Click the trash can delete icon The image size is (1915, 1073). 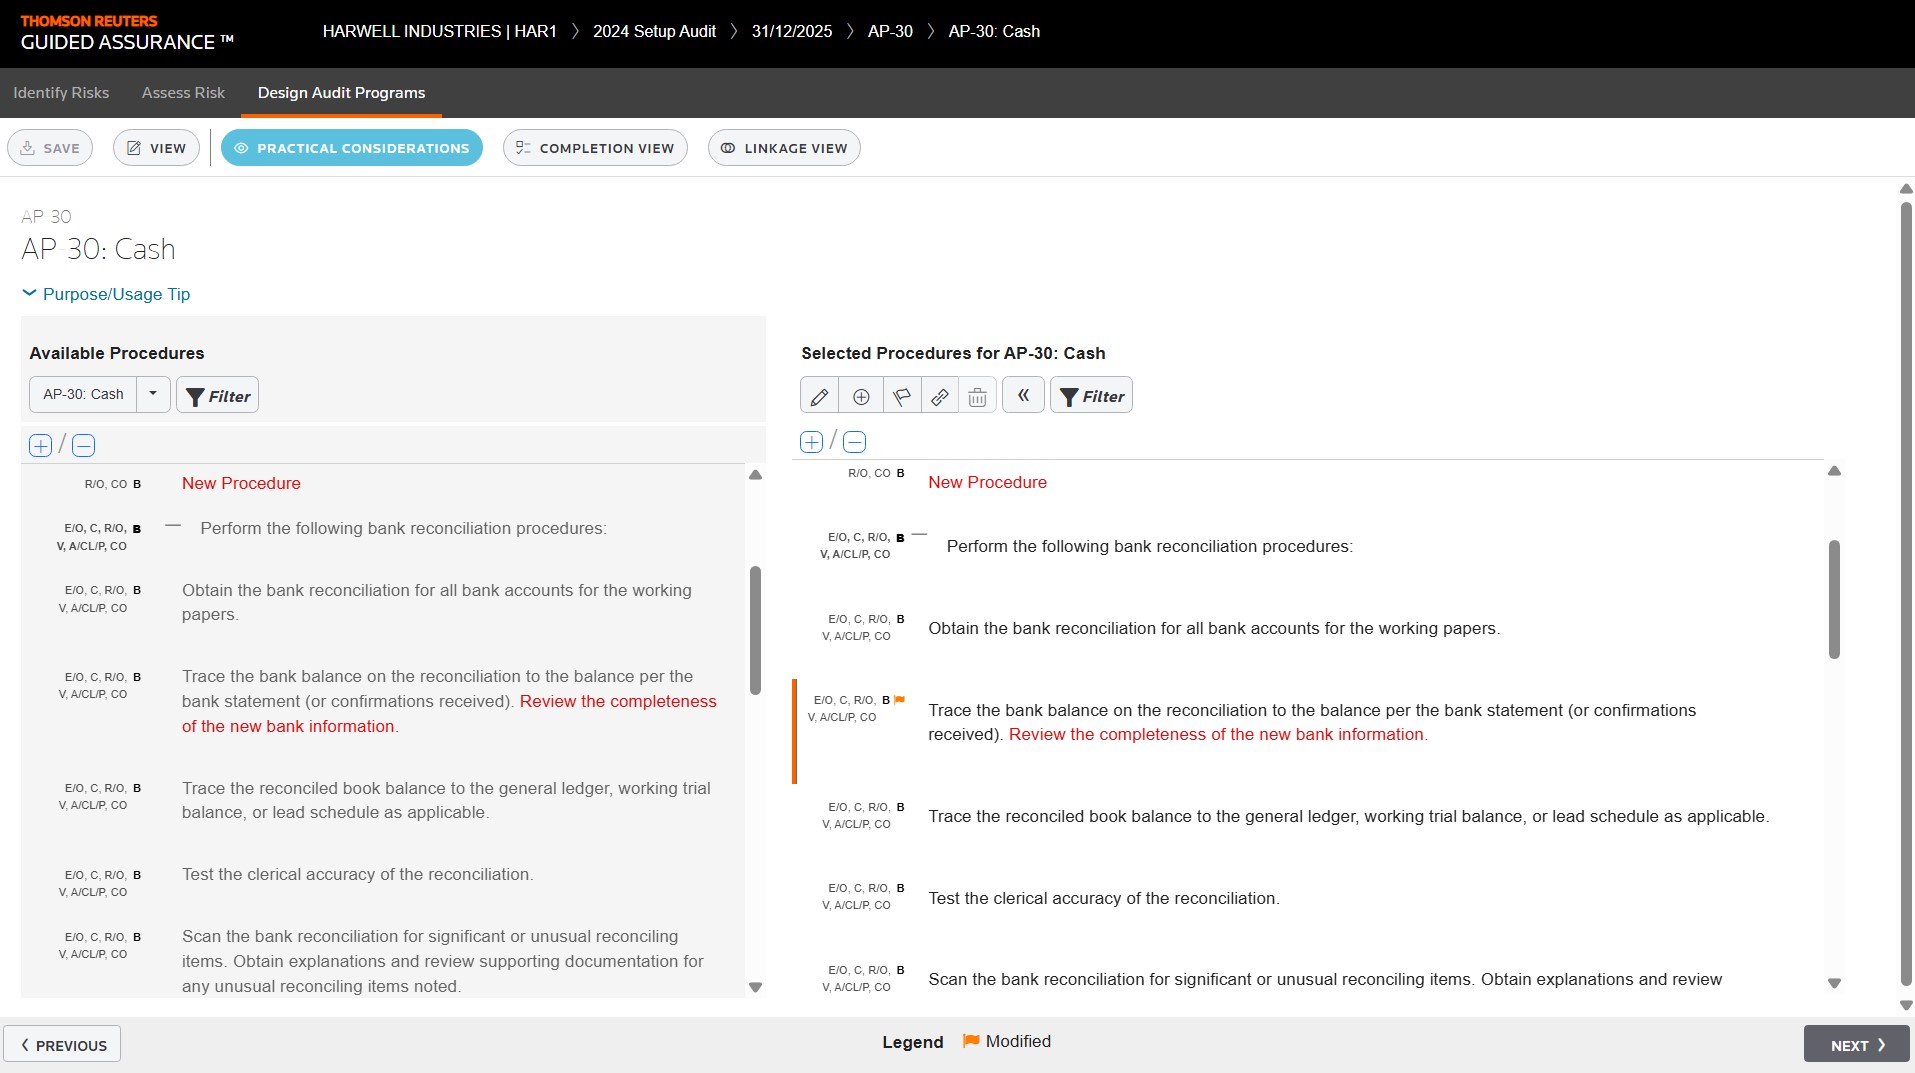(x=977, y=396)
